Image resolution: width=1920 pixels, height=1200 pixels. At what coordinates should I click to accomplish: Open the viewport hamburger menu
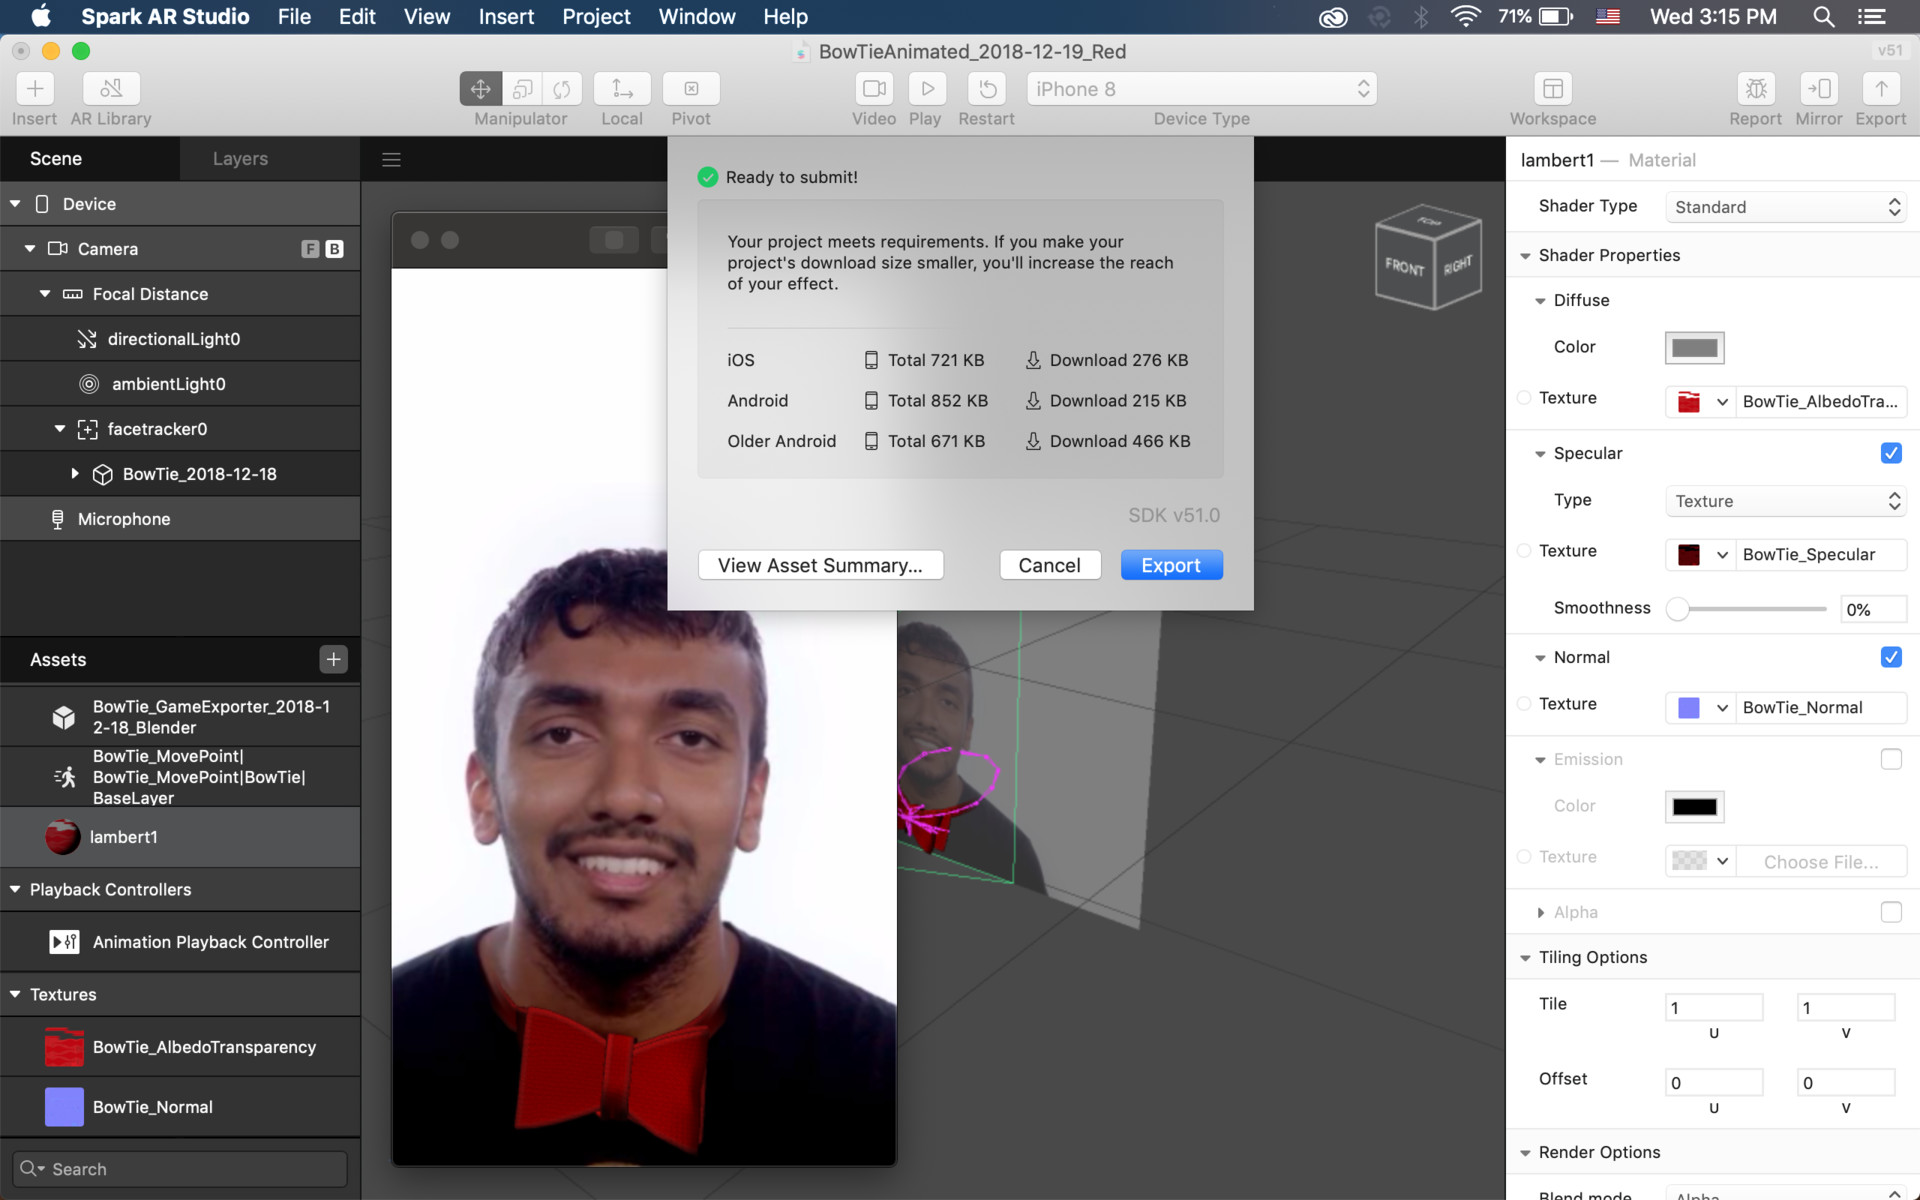pyautogui.click(x=391, y=160)
